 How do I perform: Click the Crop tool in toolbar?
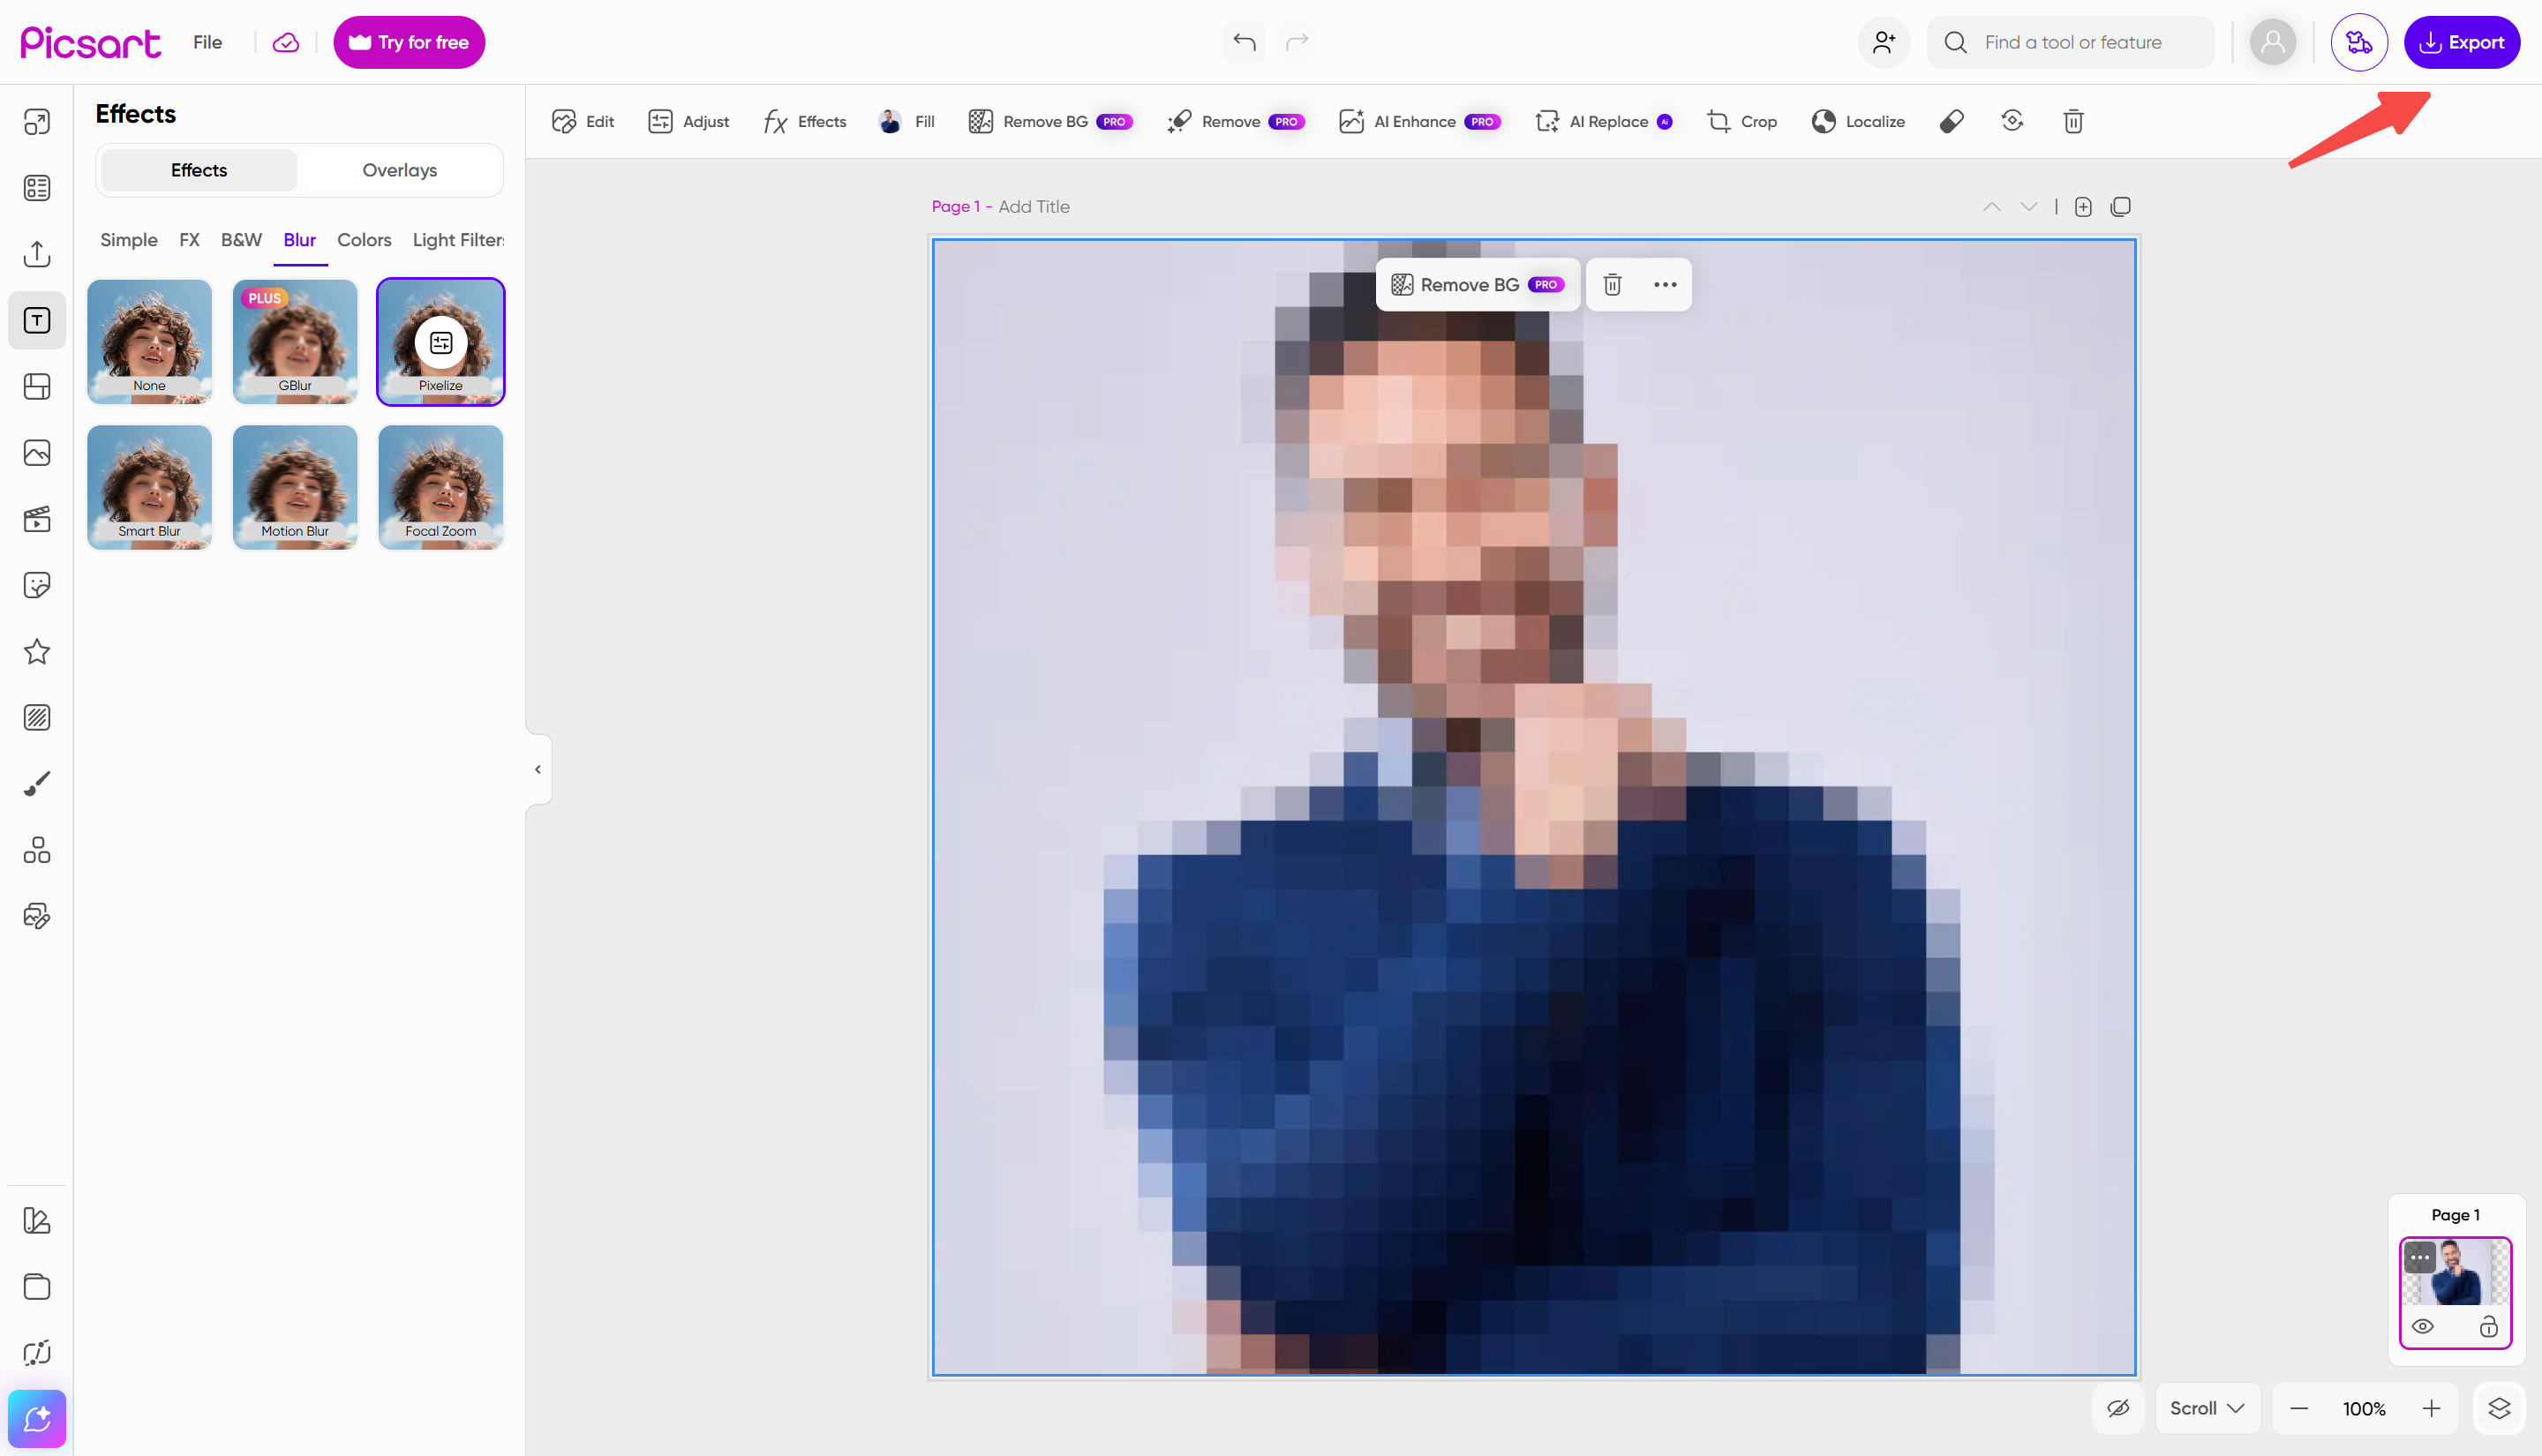click(1741, 121)
